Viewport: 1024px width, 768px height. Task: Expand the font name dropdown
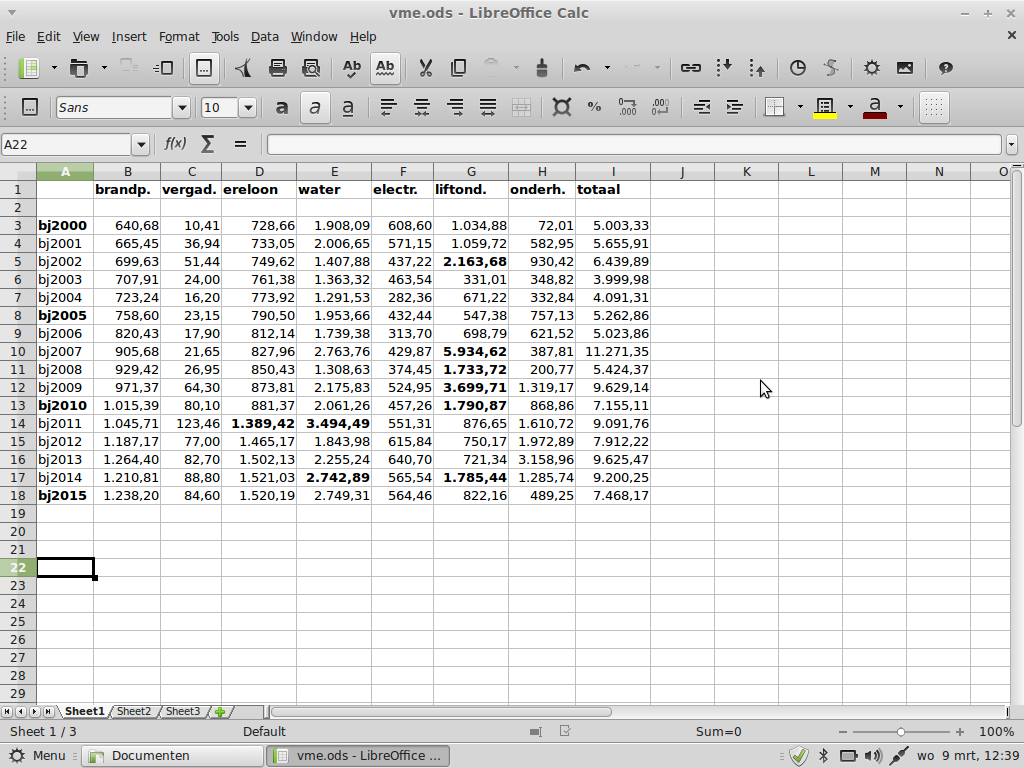pos(181,108)
